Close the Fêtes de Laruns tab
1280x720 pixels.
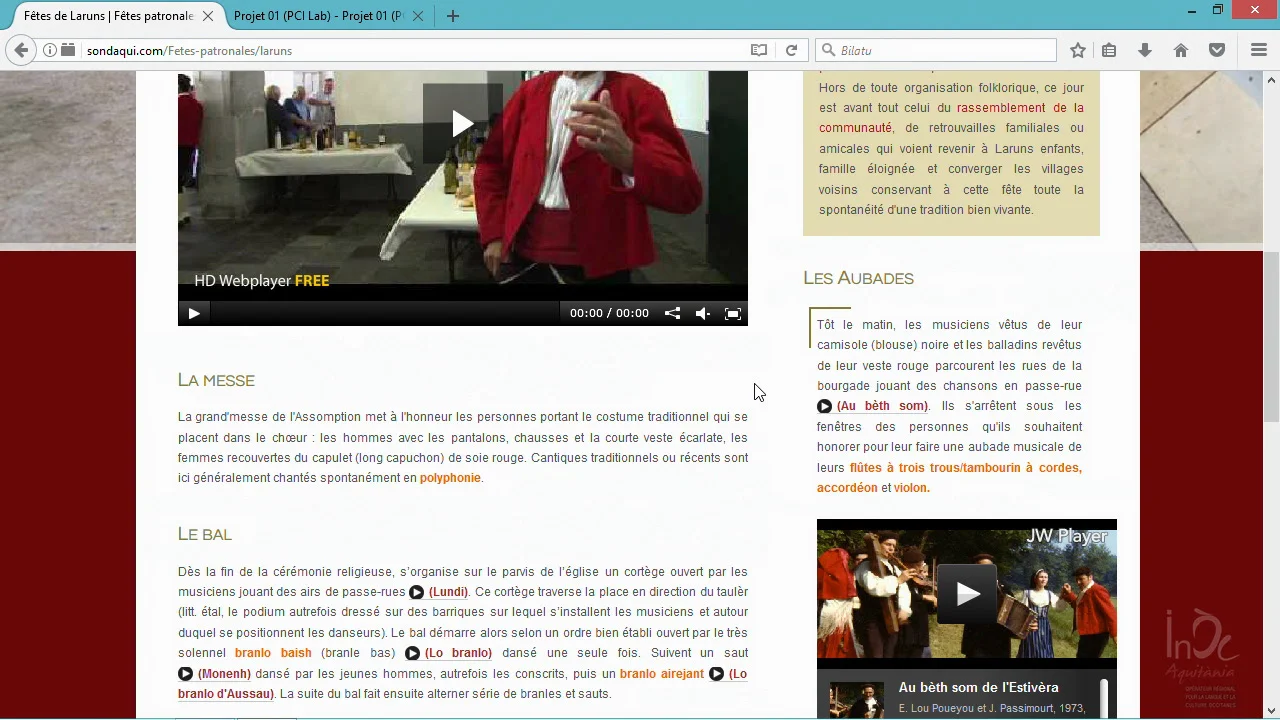tap(208, 16)
